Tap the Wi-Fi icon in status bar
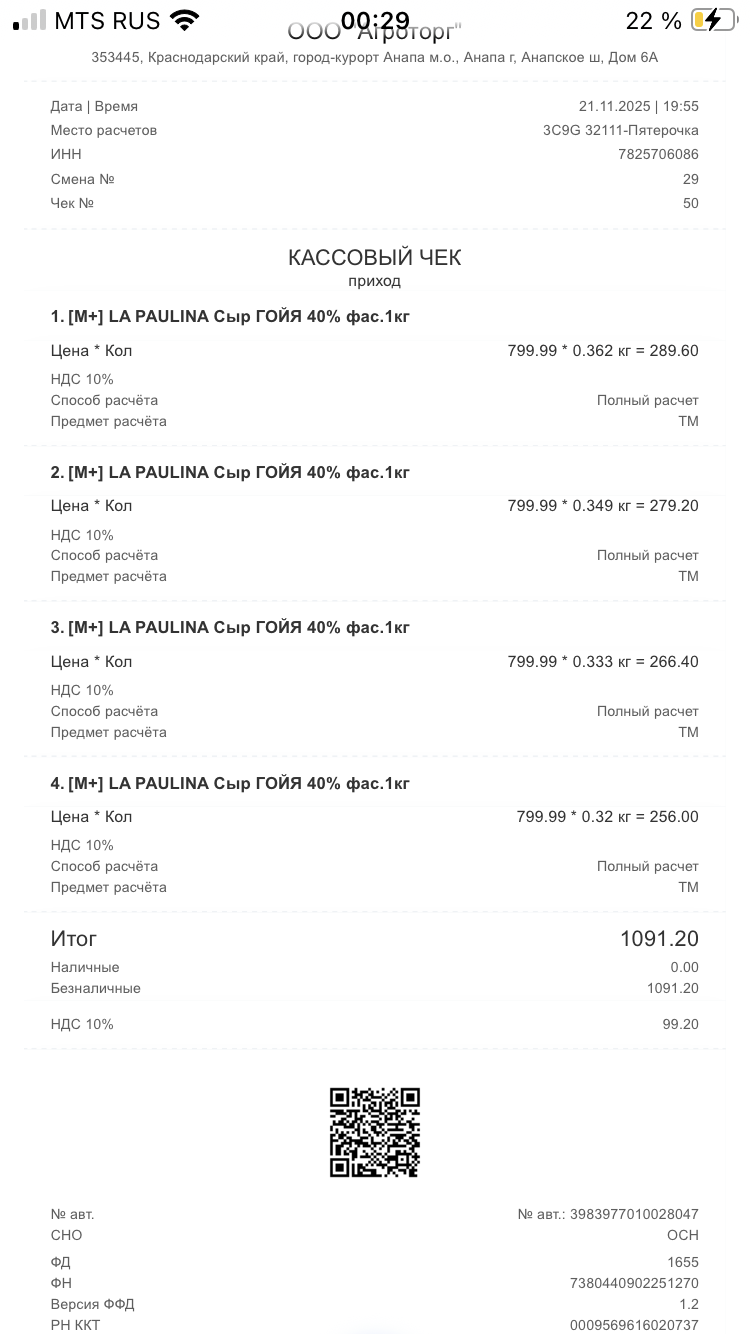750x1334 pixels. (184, 20)
